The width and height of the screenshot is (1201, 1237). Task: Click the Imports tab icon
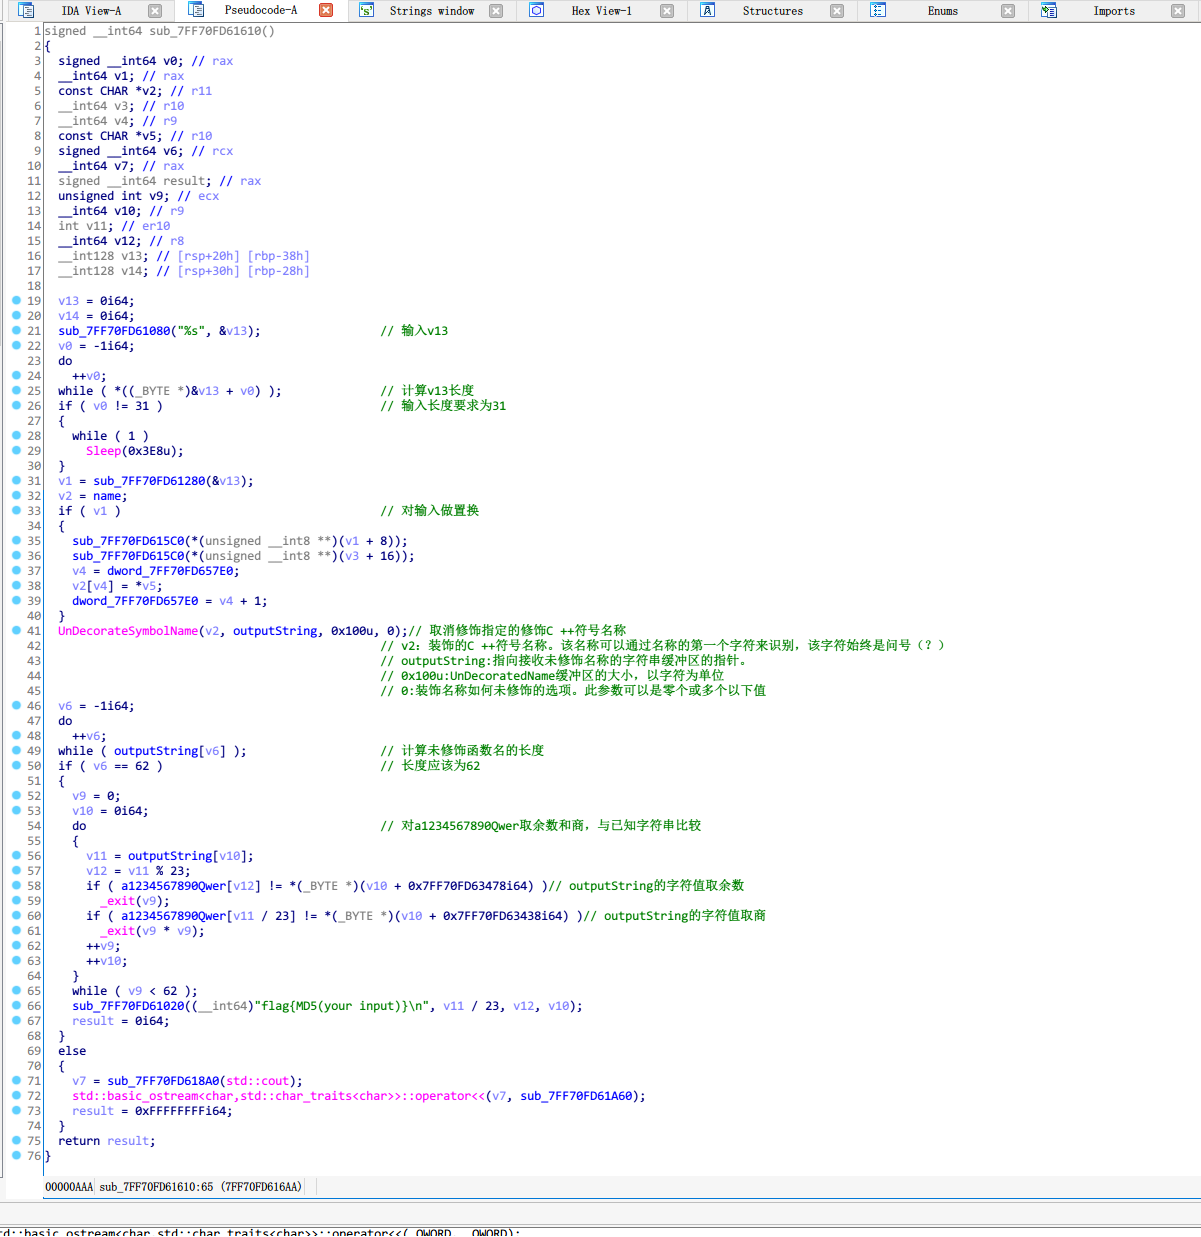click(1049, 10)
